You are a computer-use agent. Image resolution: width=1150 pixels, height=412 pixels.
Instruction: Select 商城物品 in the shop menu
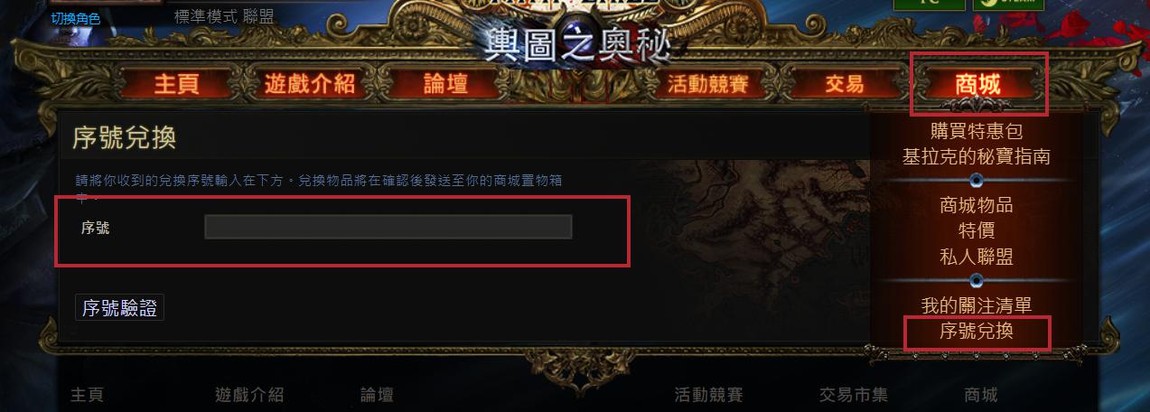pyautogui.click(x=976, y=205)
